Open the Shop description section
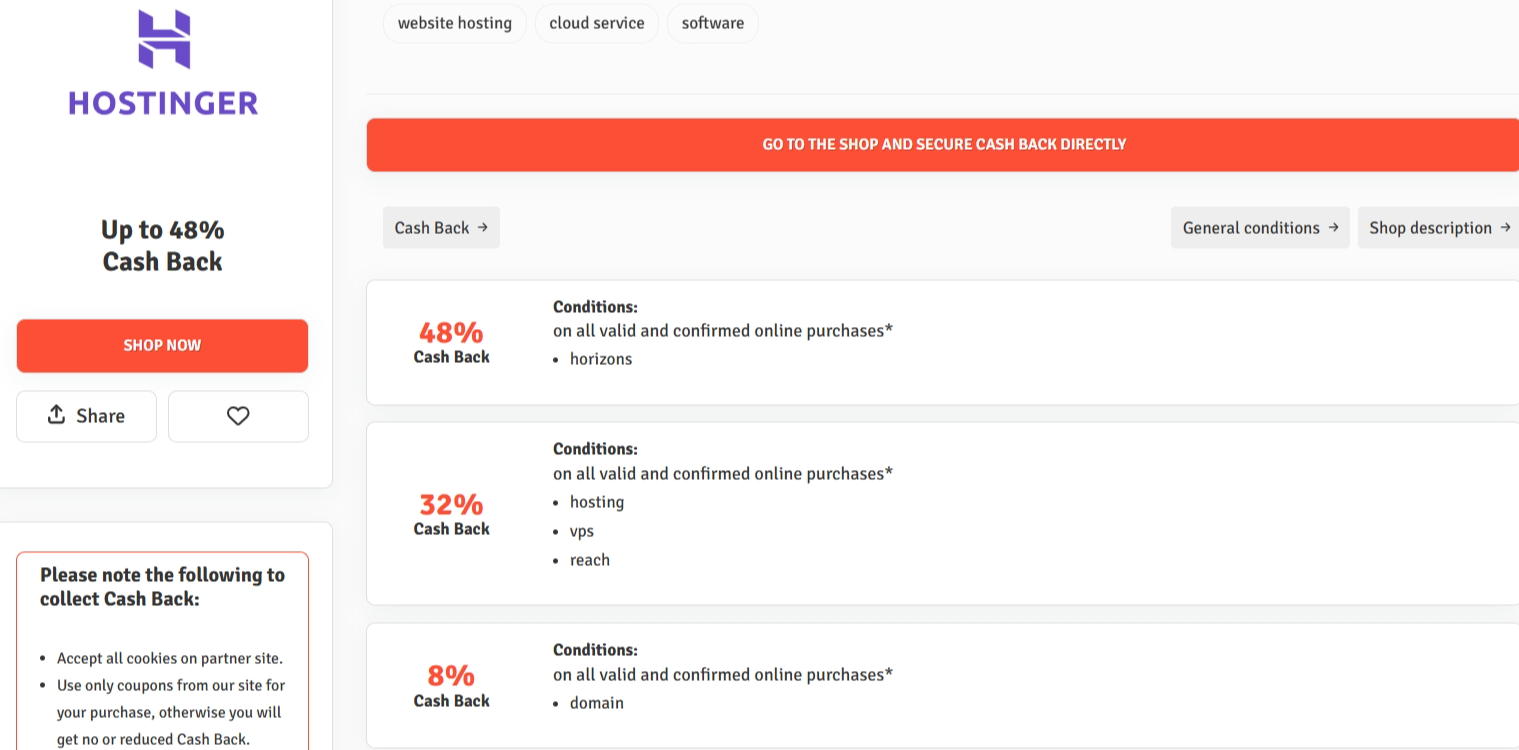1519x750 pixels. click(x=1430, y=228)
